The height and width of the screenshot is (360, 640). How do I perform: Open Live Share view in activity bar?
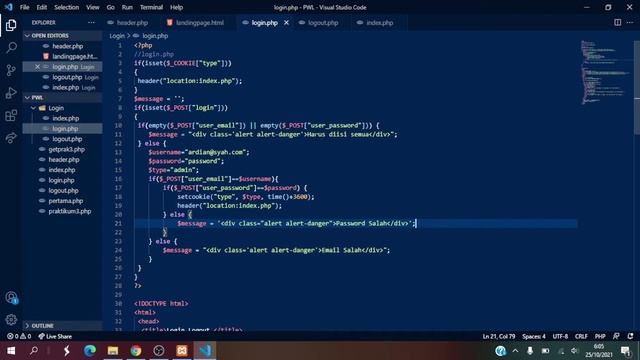click(x=11, y=138)
